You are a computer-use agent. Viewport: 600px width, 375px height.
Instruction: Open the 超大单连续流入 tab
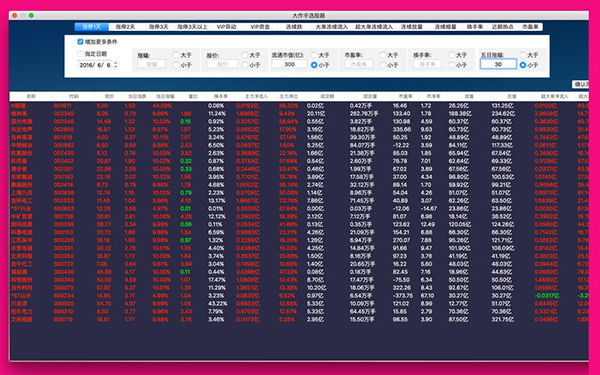pos(374,27)
